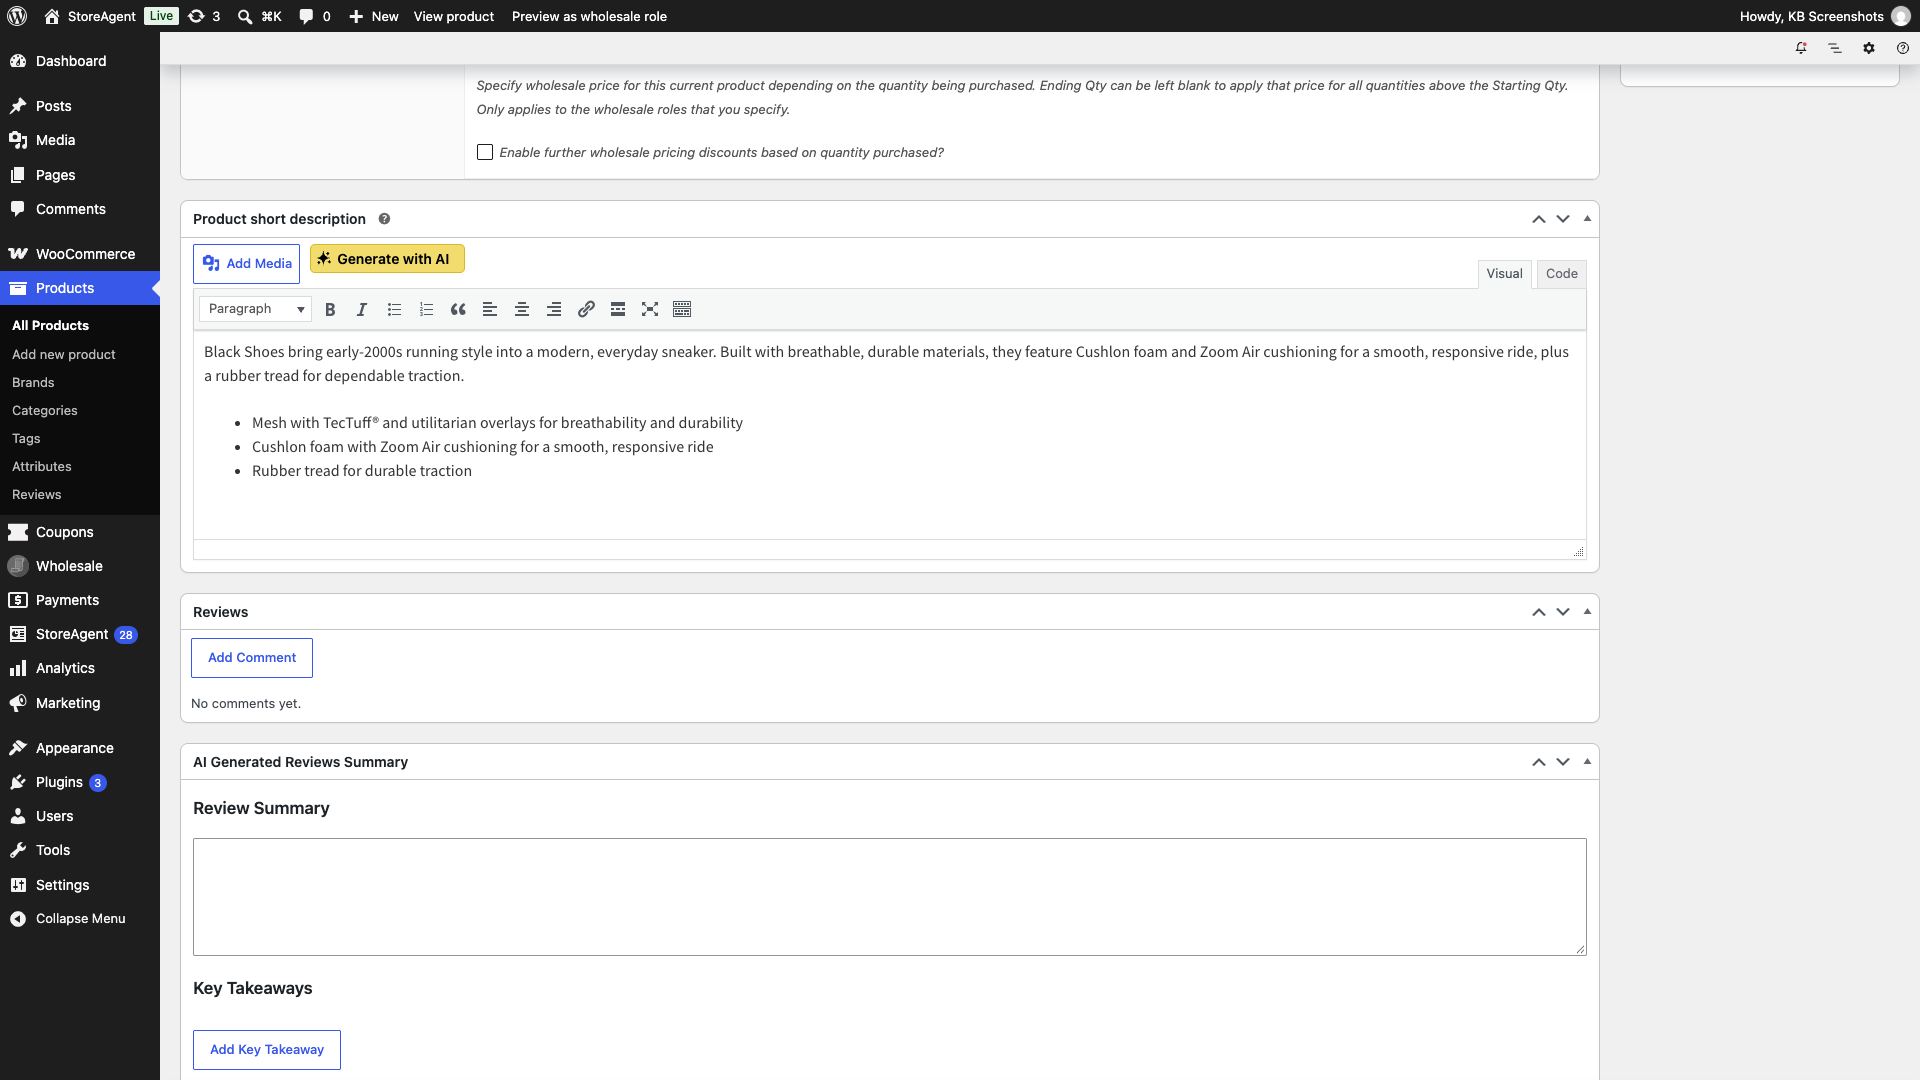Center align the text
The height and width of the screenshot is (1080, 1920).
pos(522,309)
